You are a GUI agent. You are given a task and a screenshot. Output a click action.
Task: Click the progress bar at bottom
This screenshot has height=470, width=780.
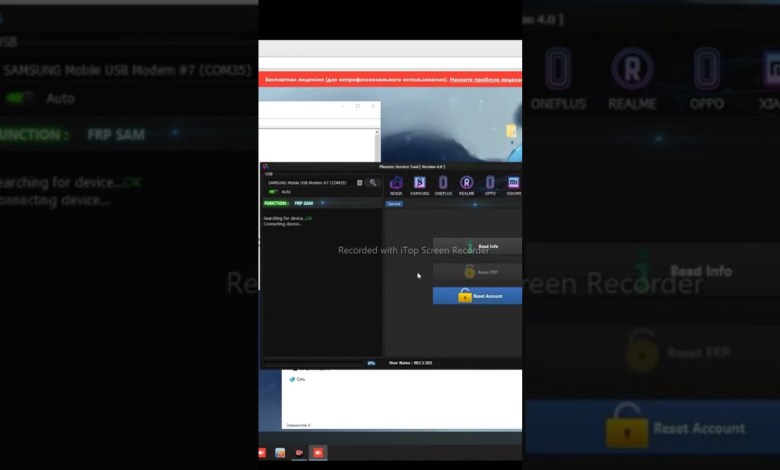[313, 363]
